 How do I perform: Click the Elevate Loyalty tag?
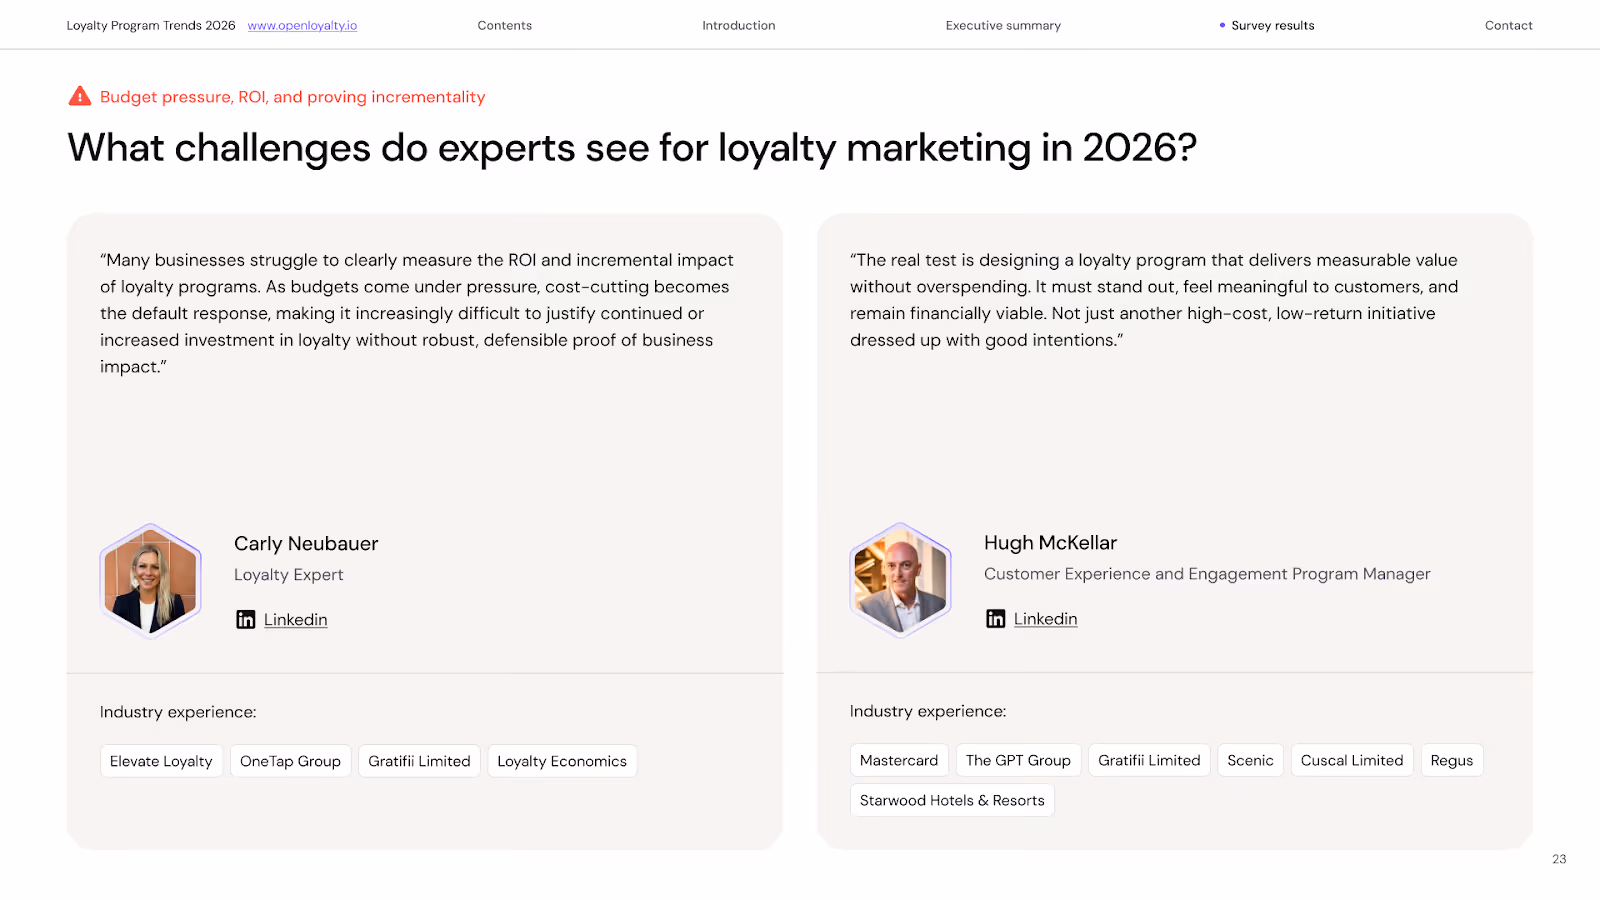[161, 761]
